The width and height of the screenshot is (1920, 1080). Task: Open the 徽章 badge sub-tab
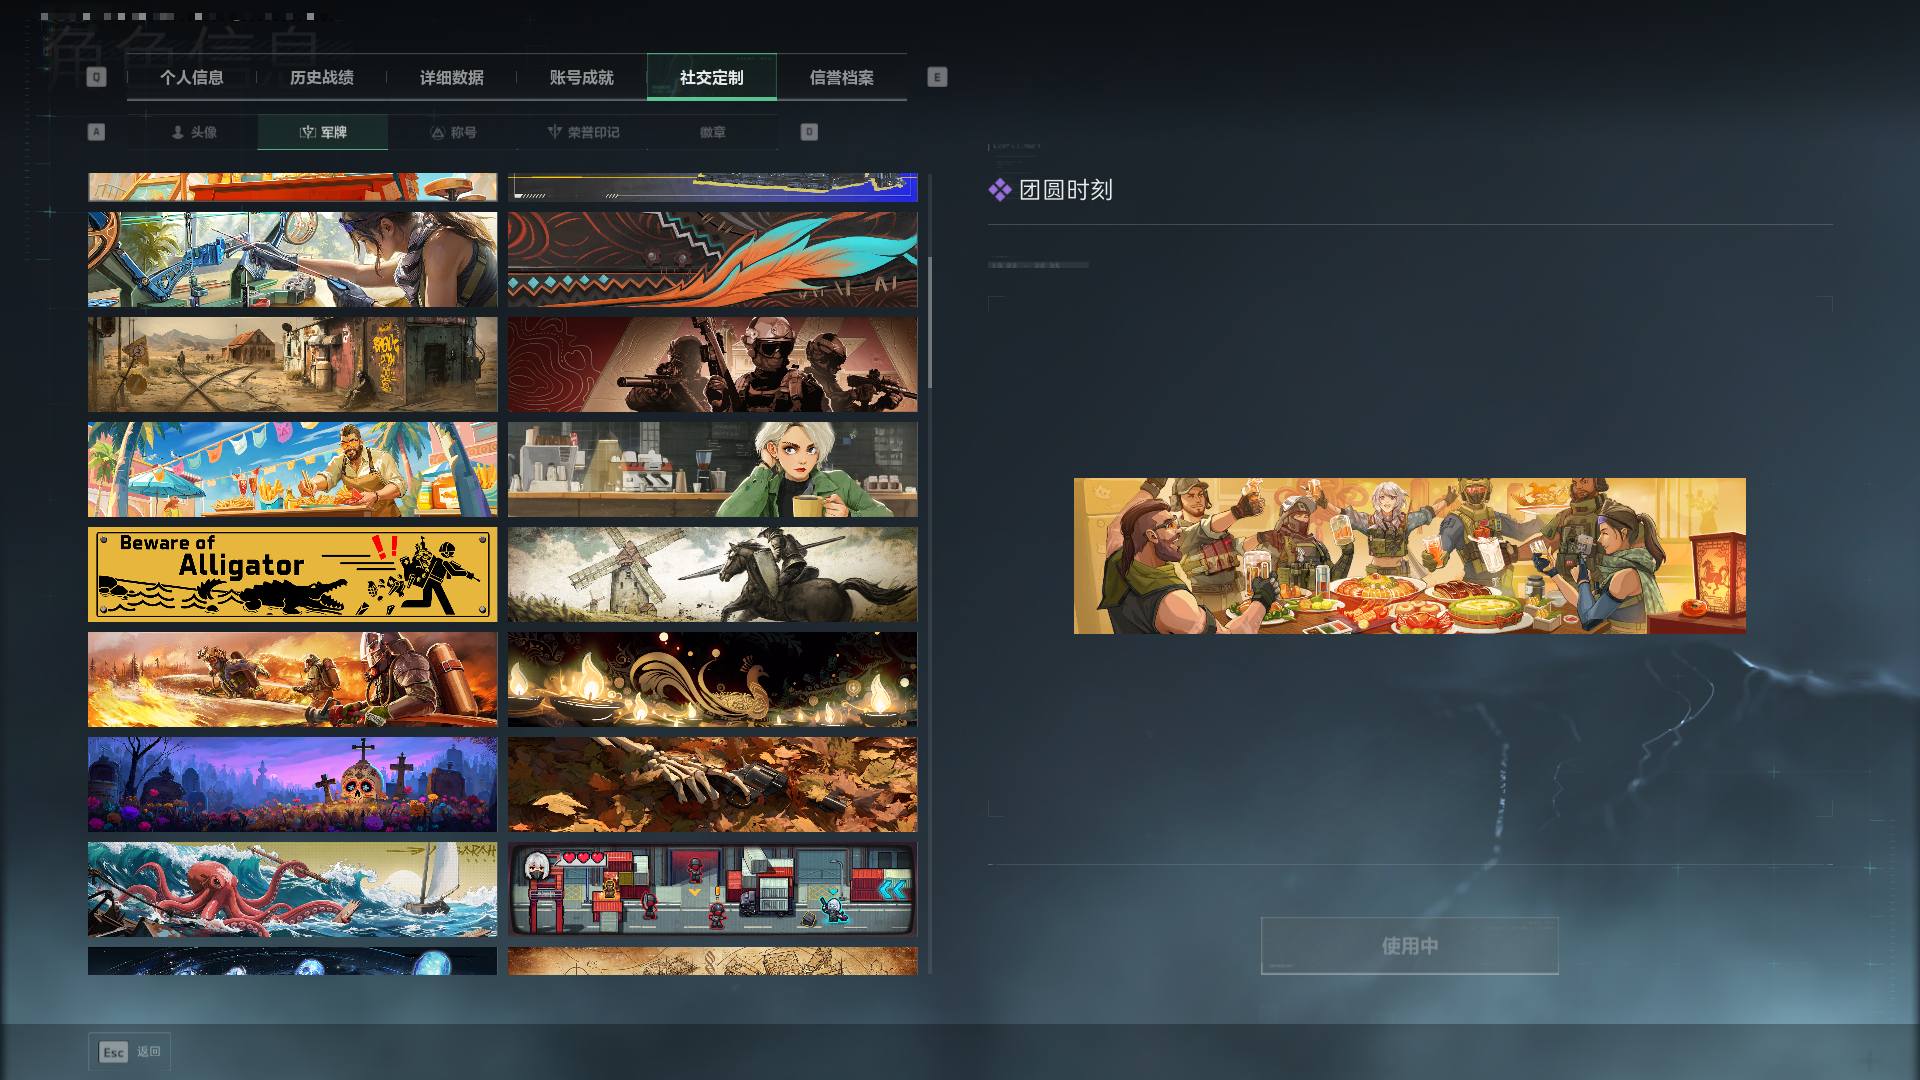[713, 132]
